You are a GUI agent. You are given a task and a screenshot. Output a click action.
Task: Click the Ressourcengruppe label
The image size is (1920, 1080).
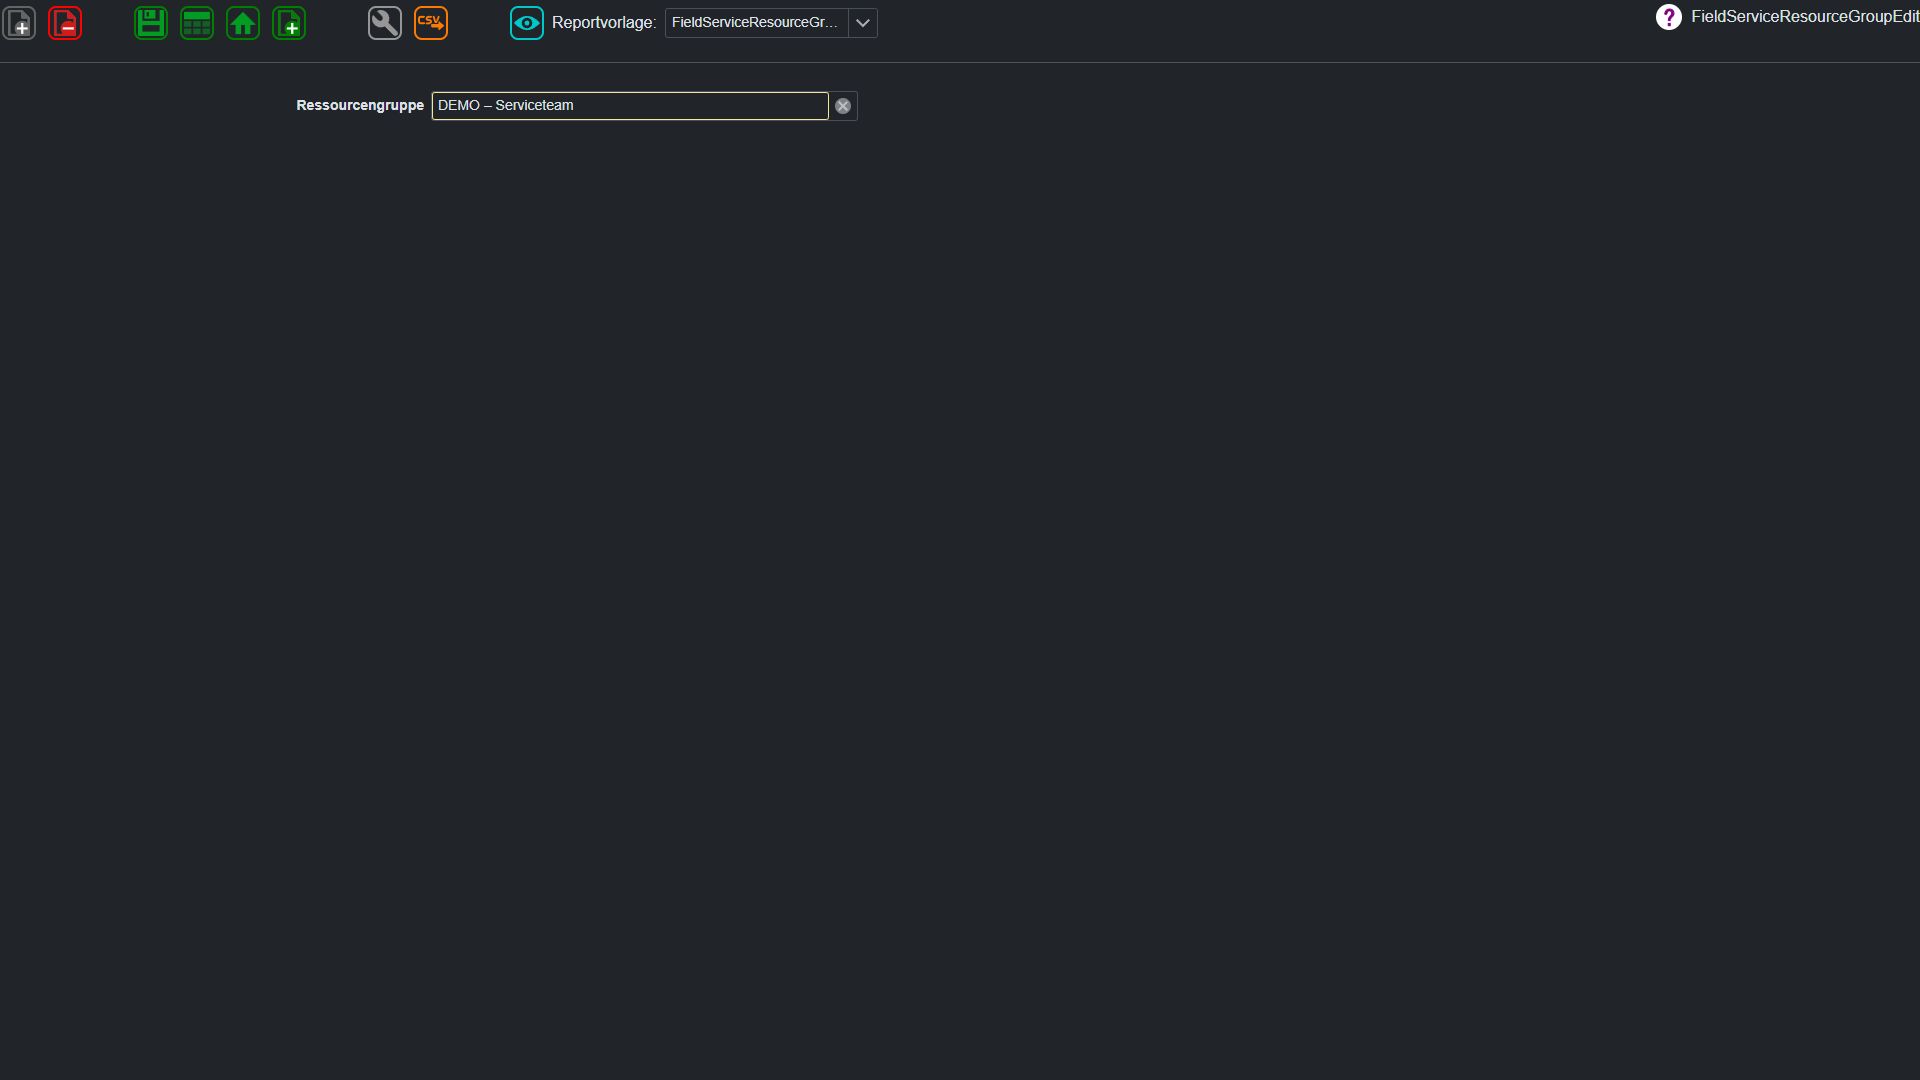coord(360,105)
